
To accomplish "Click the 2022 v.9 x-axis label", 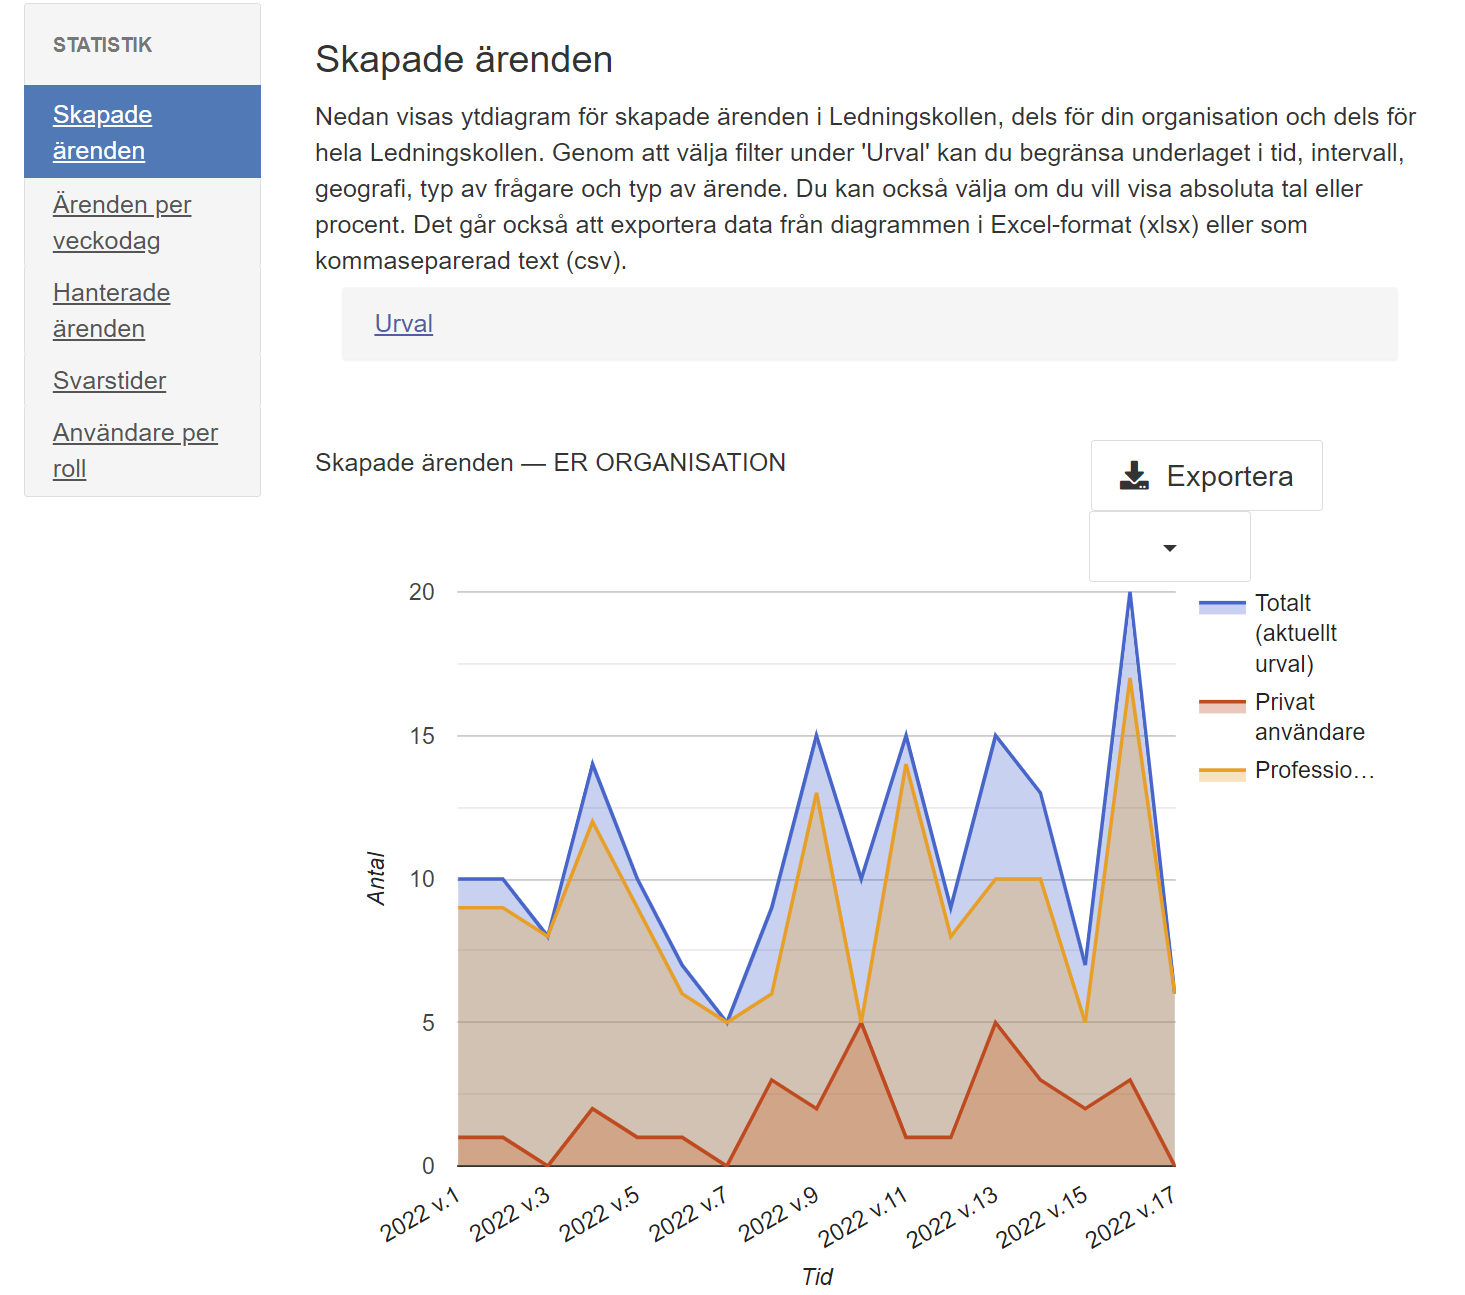I will click(779, 1213).
